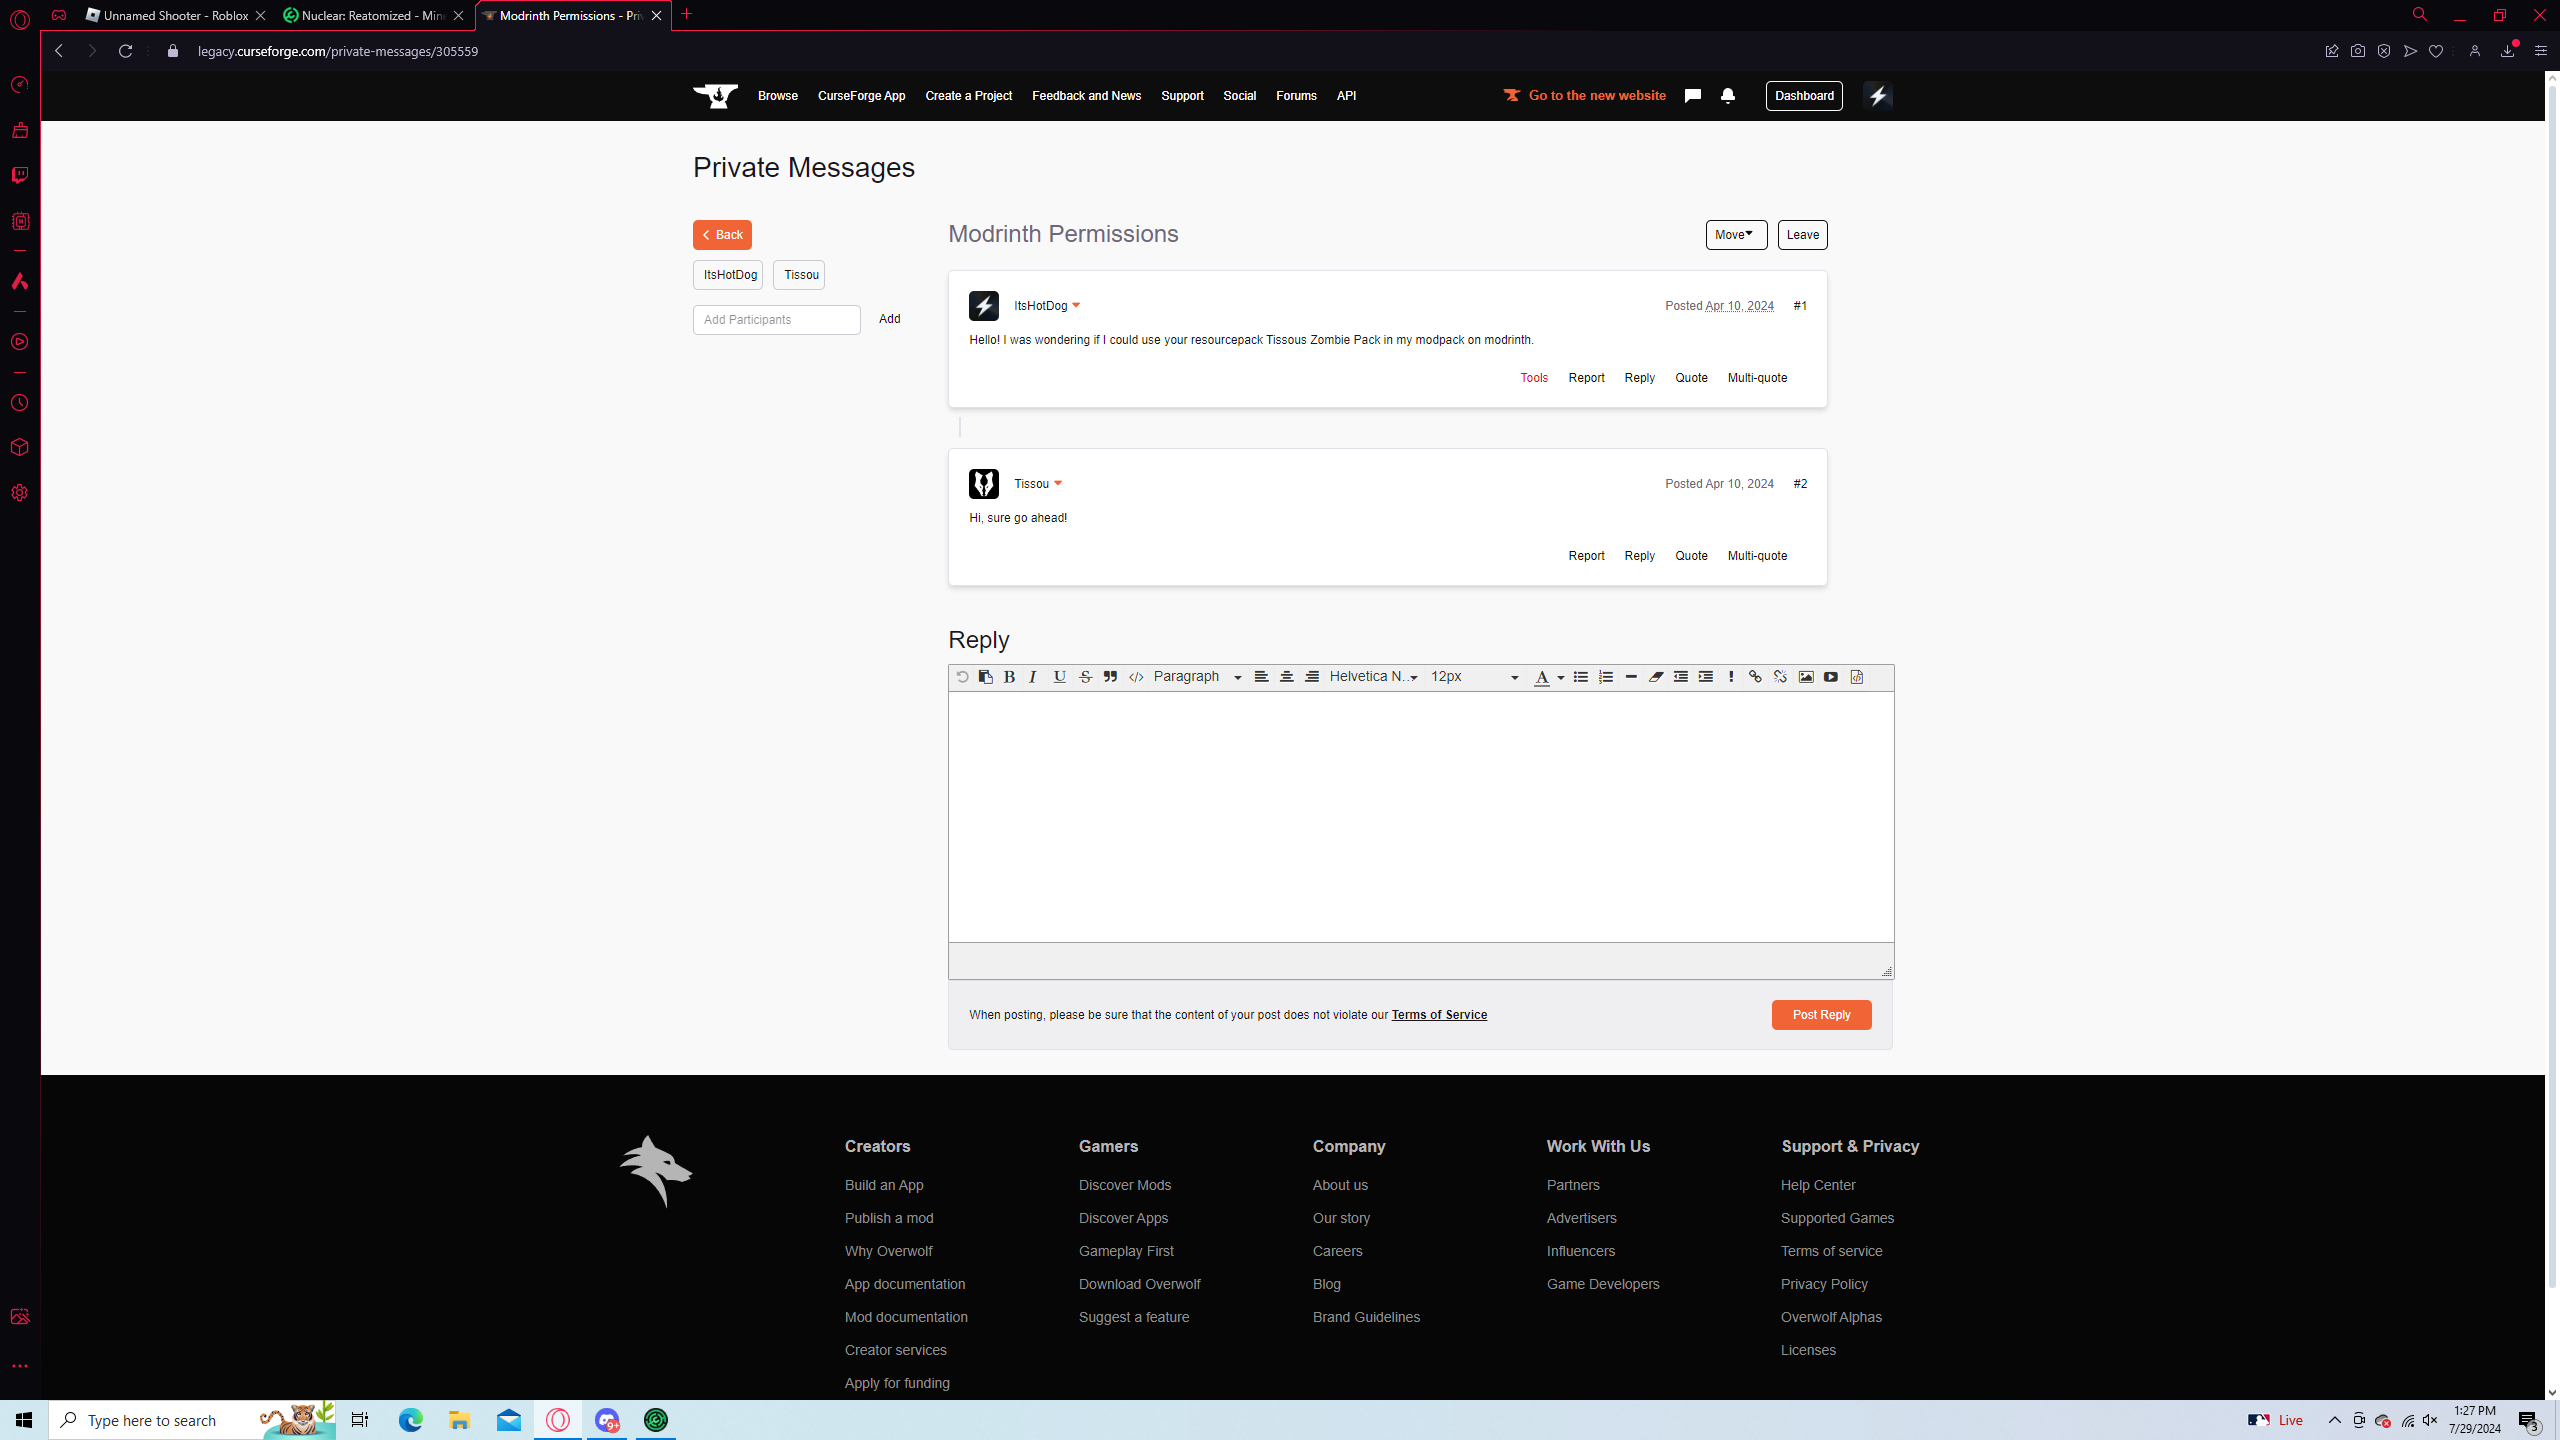Open Twitch in Opera sidebar
The image size is (2560, 1440).
(x=20, y=175)
